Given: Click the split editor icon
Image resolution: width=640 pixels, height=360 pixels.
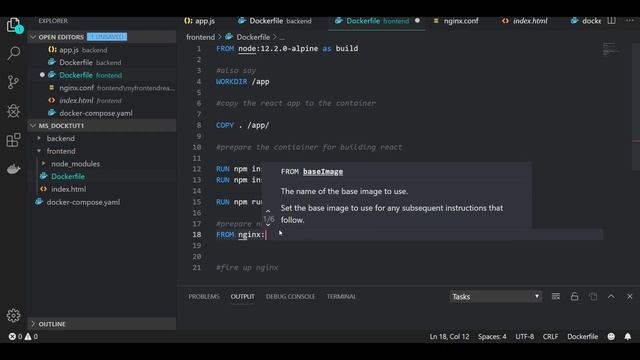Looking at the screenshot, I should (x=611, y=21).
